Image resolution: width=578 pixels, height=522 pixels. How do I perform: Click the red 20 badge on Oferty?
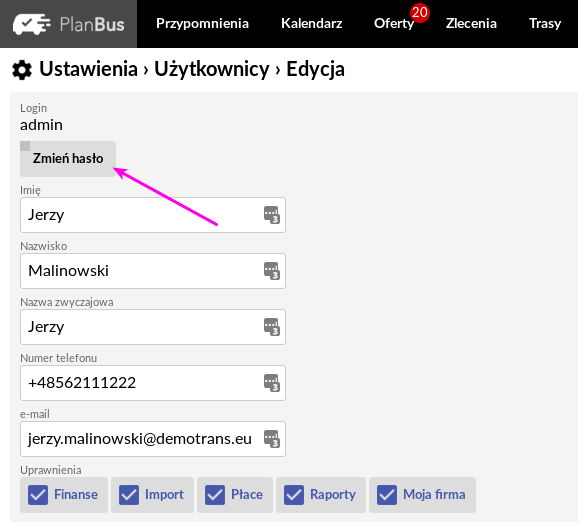pyautogui.click(x=419, y=13)
